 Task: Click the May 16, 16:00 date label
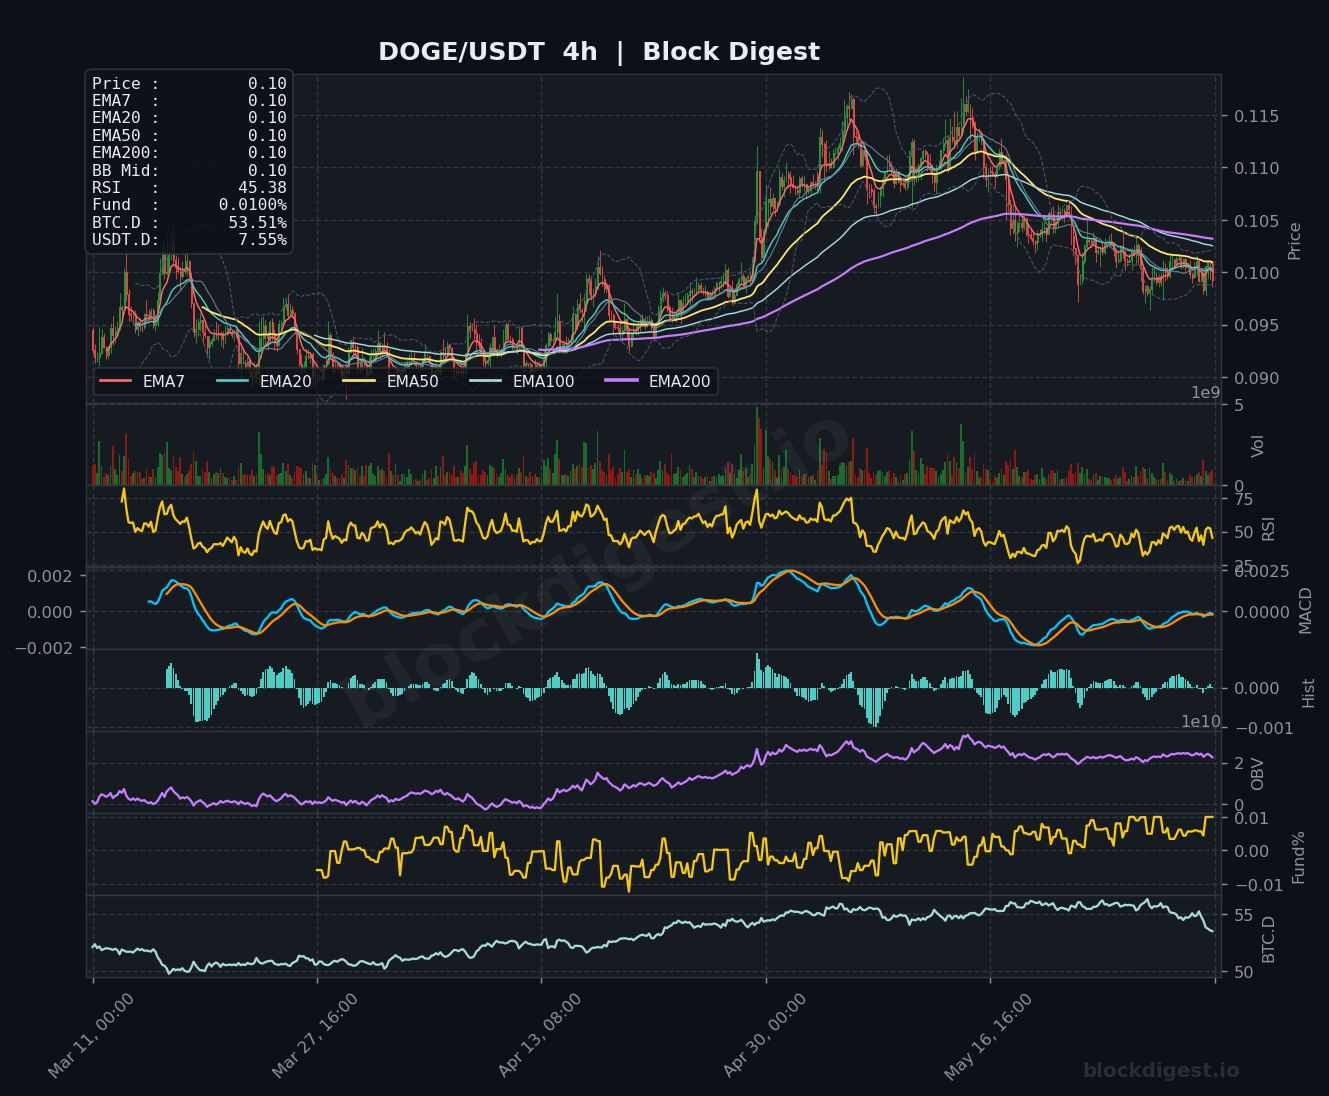pos(988,1037)
